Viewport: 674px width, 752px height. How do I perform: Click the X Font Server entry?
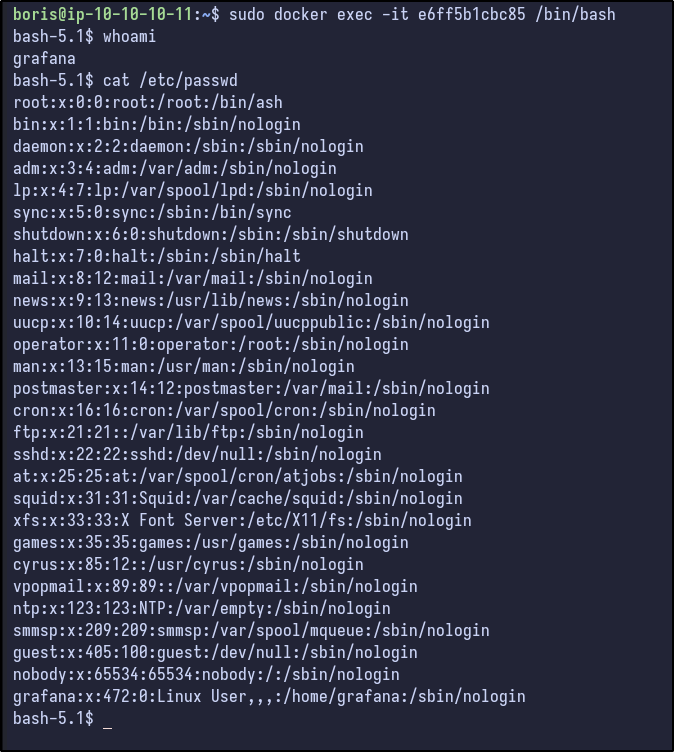tap(242, 520)
